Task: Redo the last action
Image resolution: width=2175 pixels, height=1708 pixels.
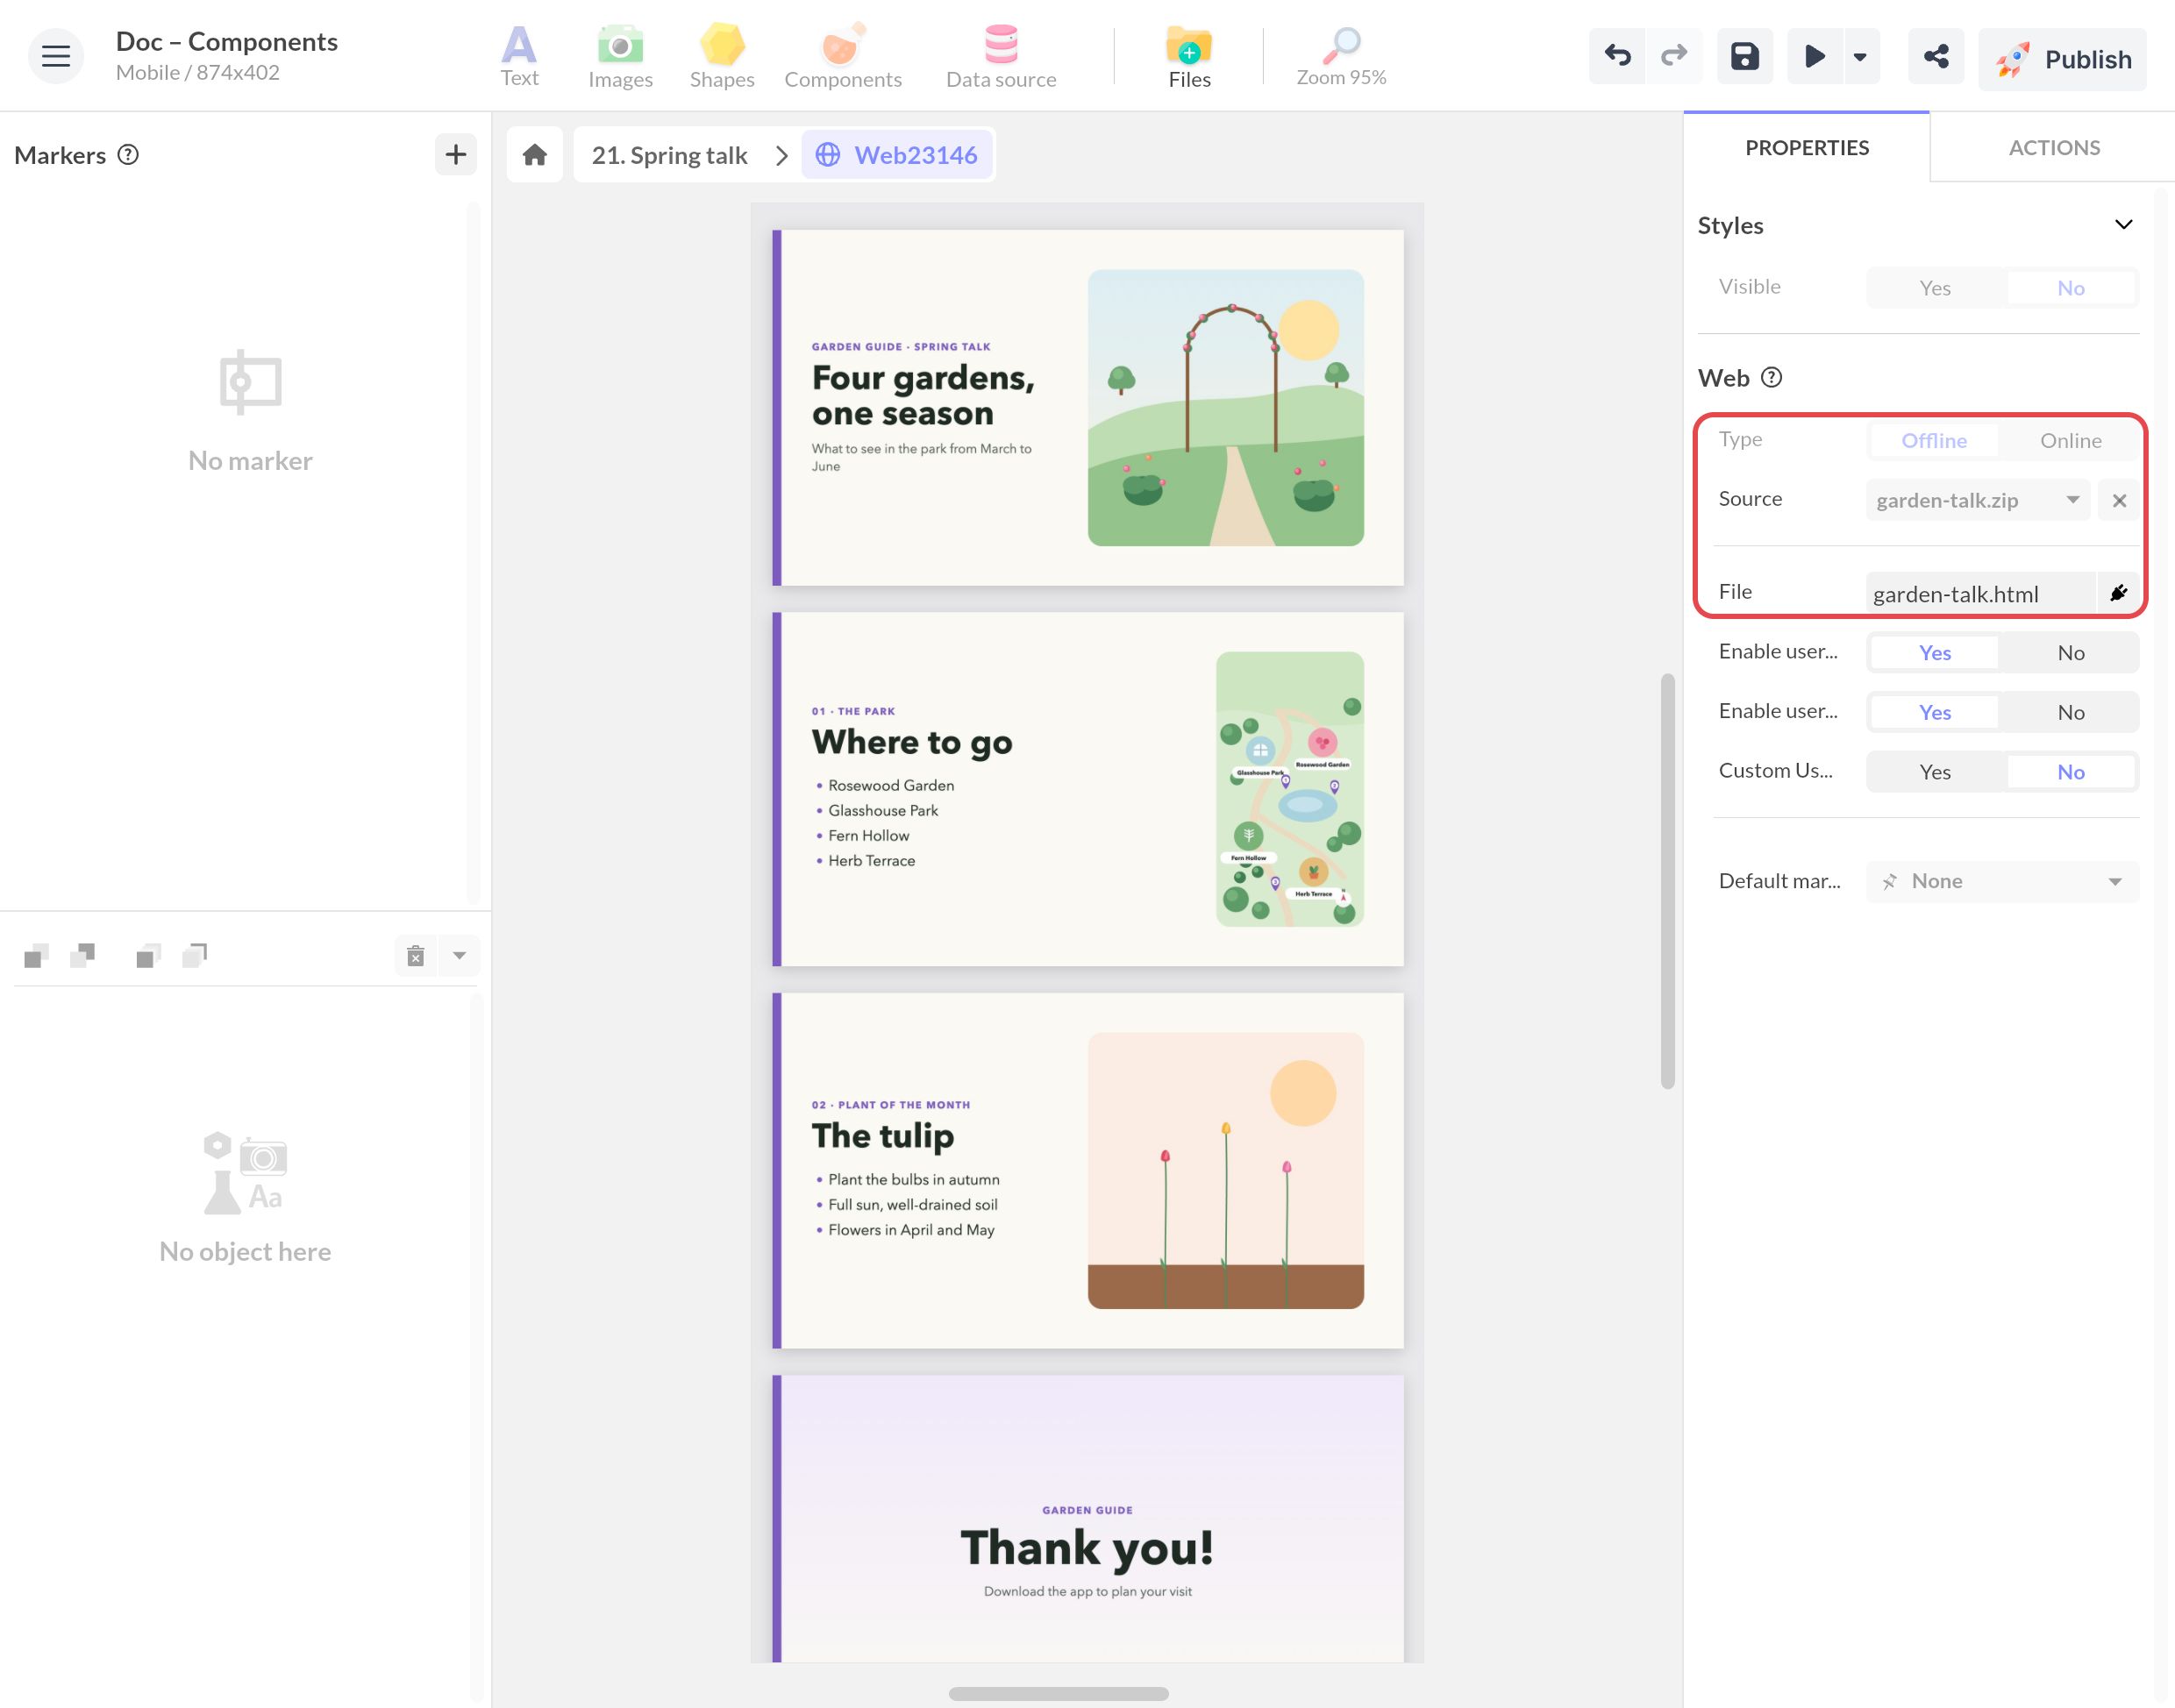Action: tap(1674, 56)
